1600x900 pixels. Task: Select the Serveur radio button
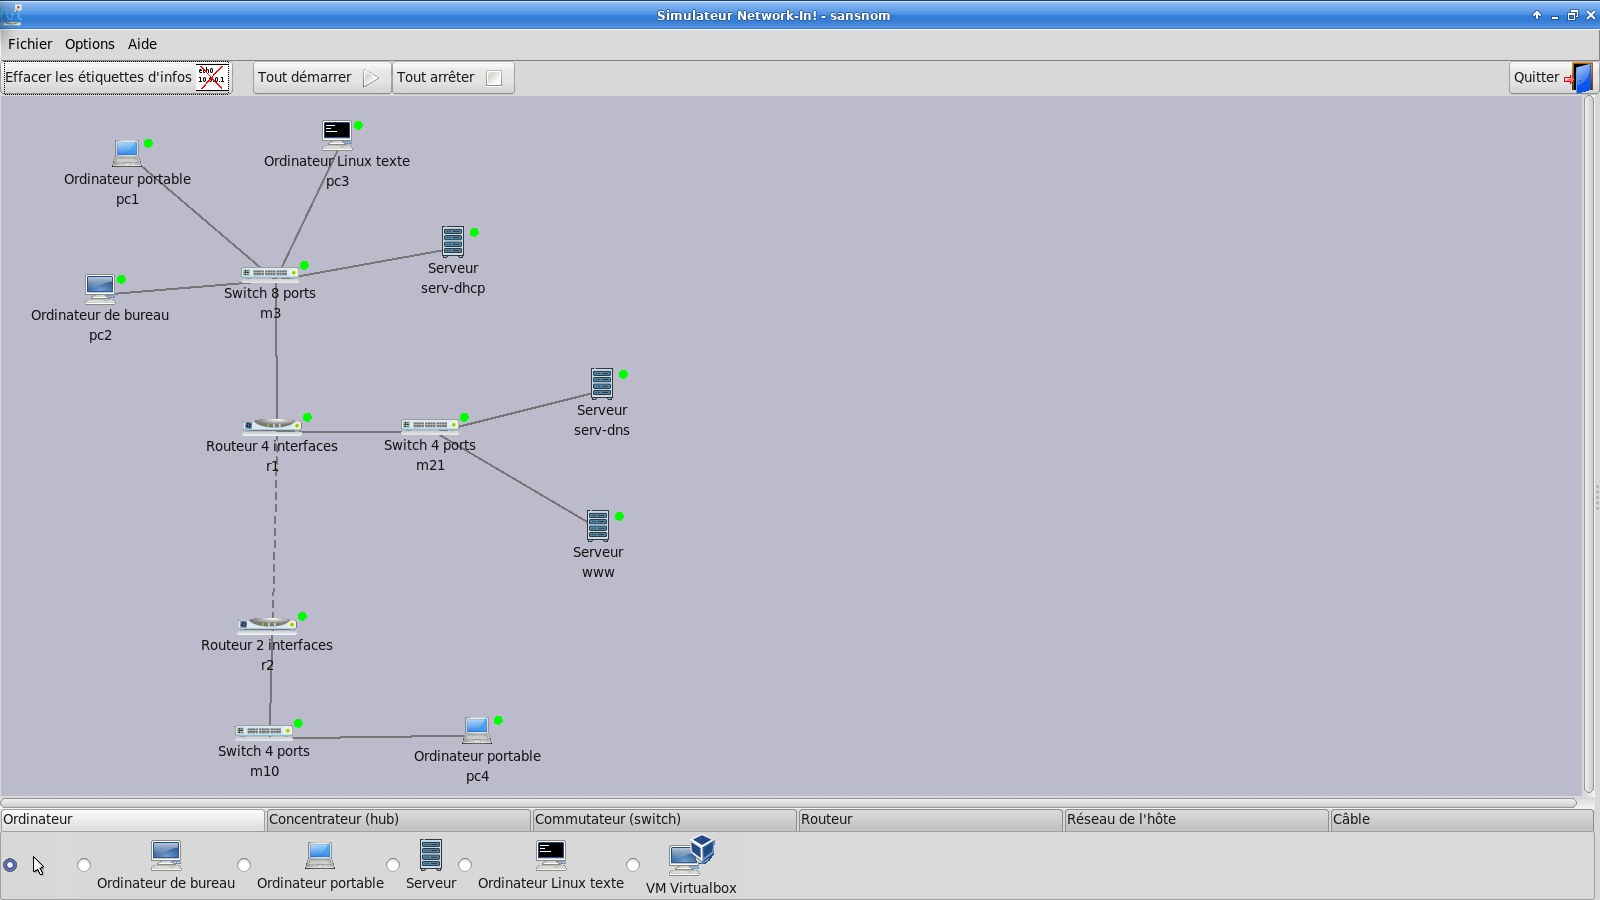point(393,865)
